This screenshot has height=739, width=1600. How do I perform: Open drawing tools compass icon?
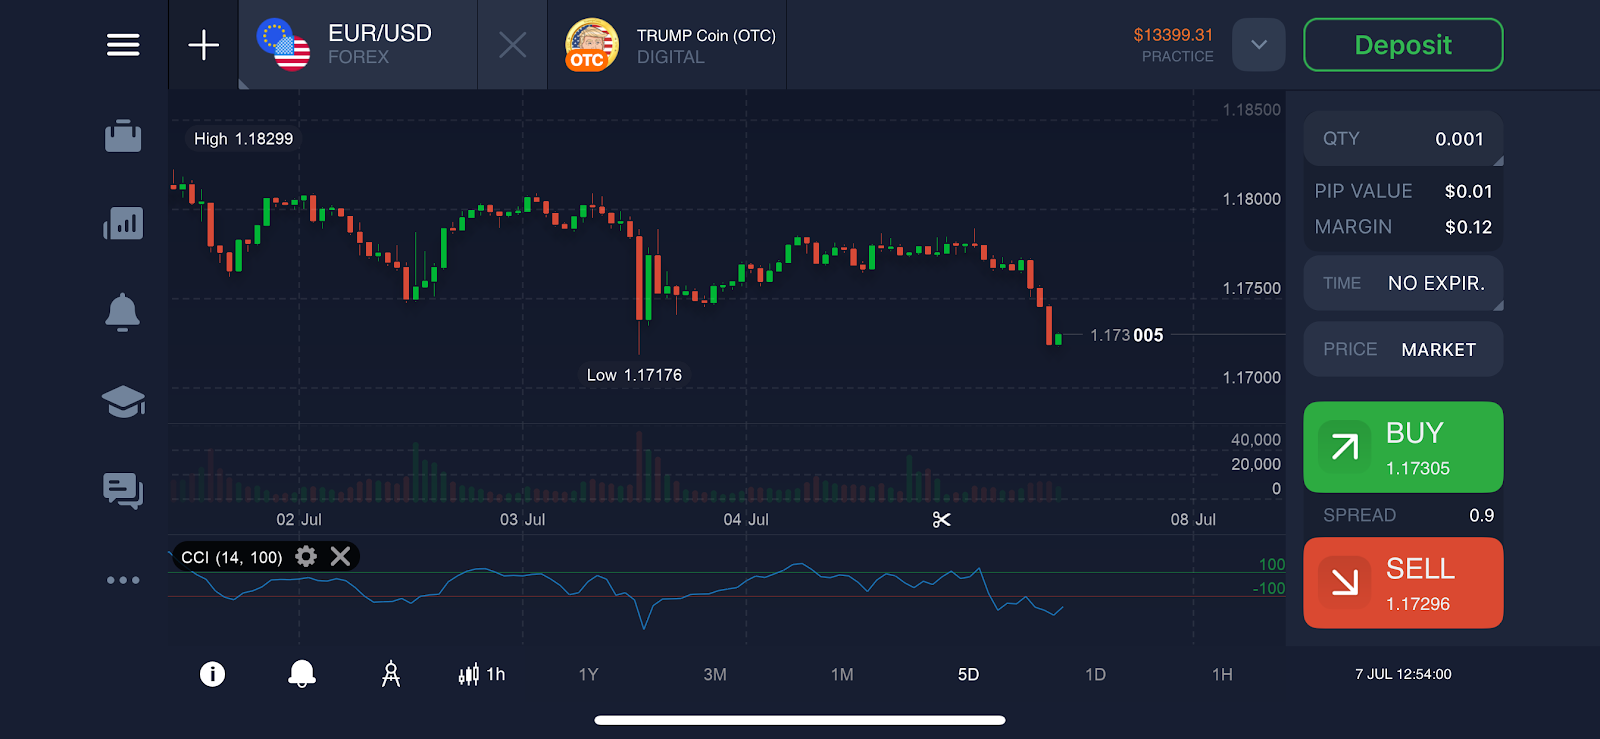391,675
